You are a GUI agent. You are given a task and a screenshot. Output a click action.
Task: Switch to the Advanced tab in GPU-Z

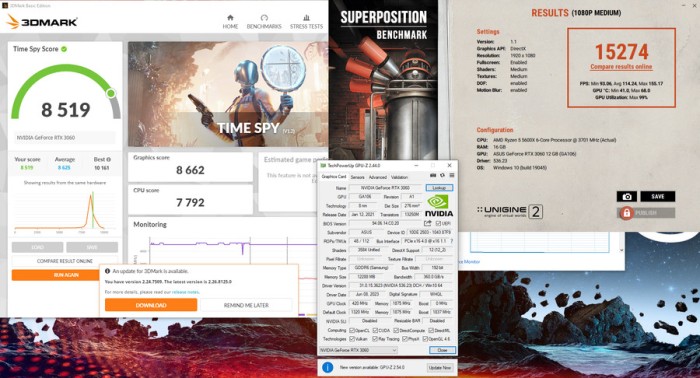[378, 177]
